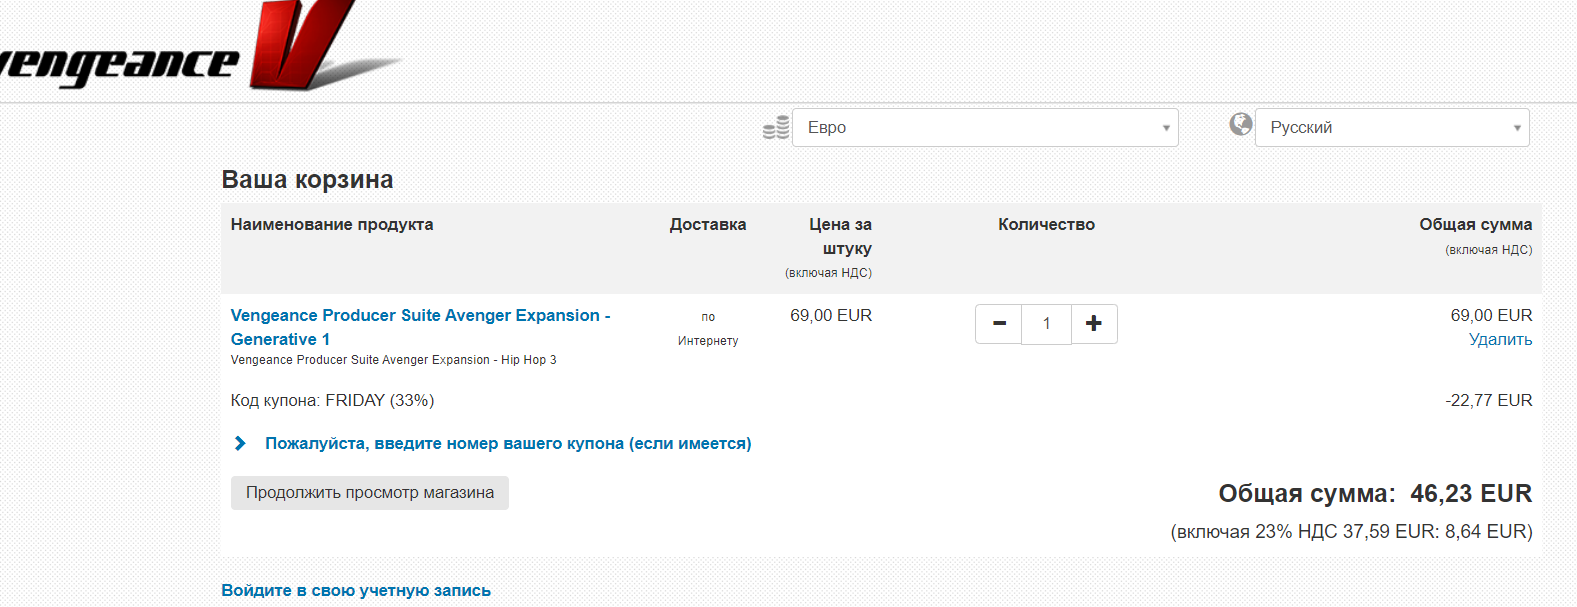Click the Количество column header
The height and width of the screenshot is (607, 1577).
pyautogui.click(x=1046, y=225)
